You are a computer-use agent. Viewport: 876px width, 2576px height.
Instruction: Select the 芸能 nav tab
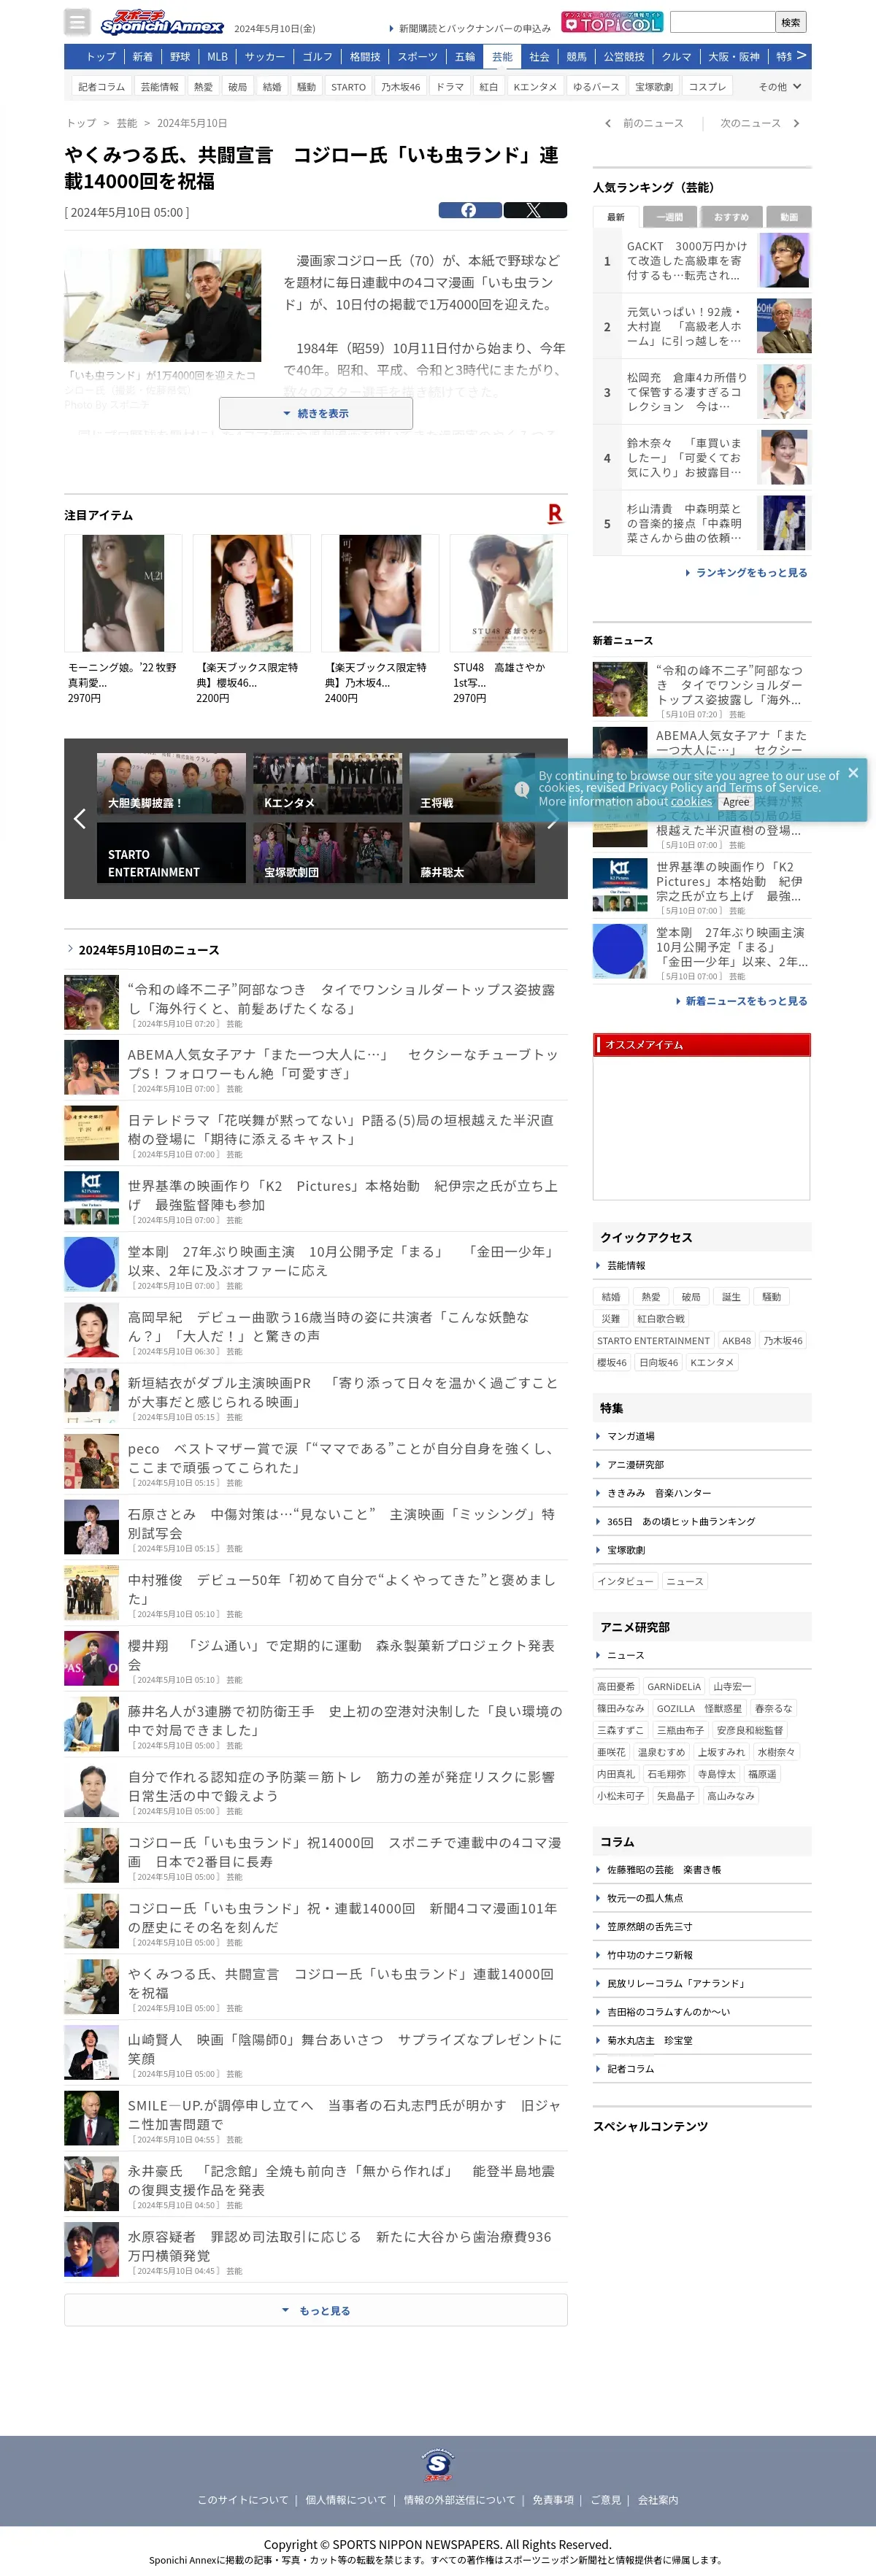(x=502, y=57)
